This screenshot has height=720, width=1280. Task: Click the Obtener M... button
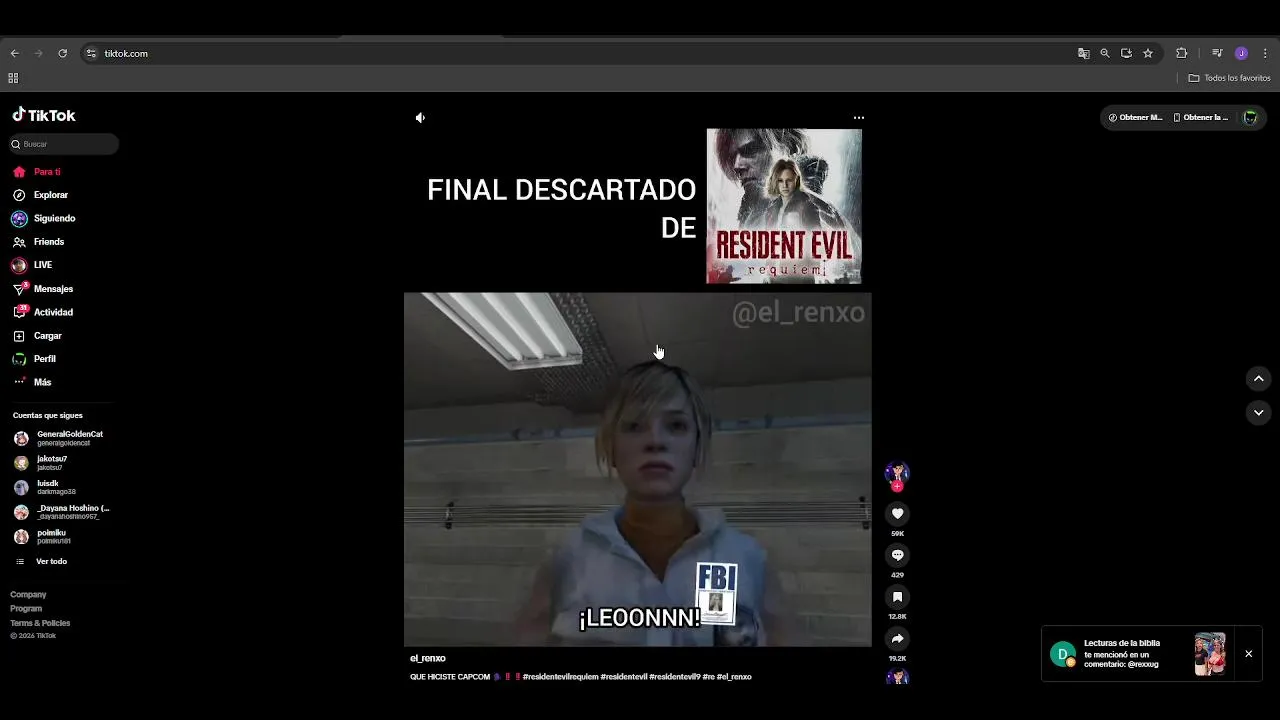(1135, 117)
